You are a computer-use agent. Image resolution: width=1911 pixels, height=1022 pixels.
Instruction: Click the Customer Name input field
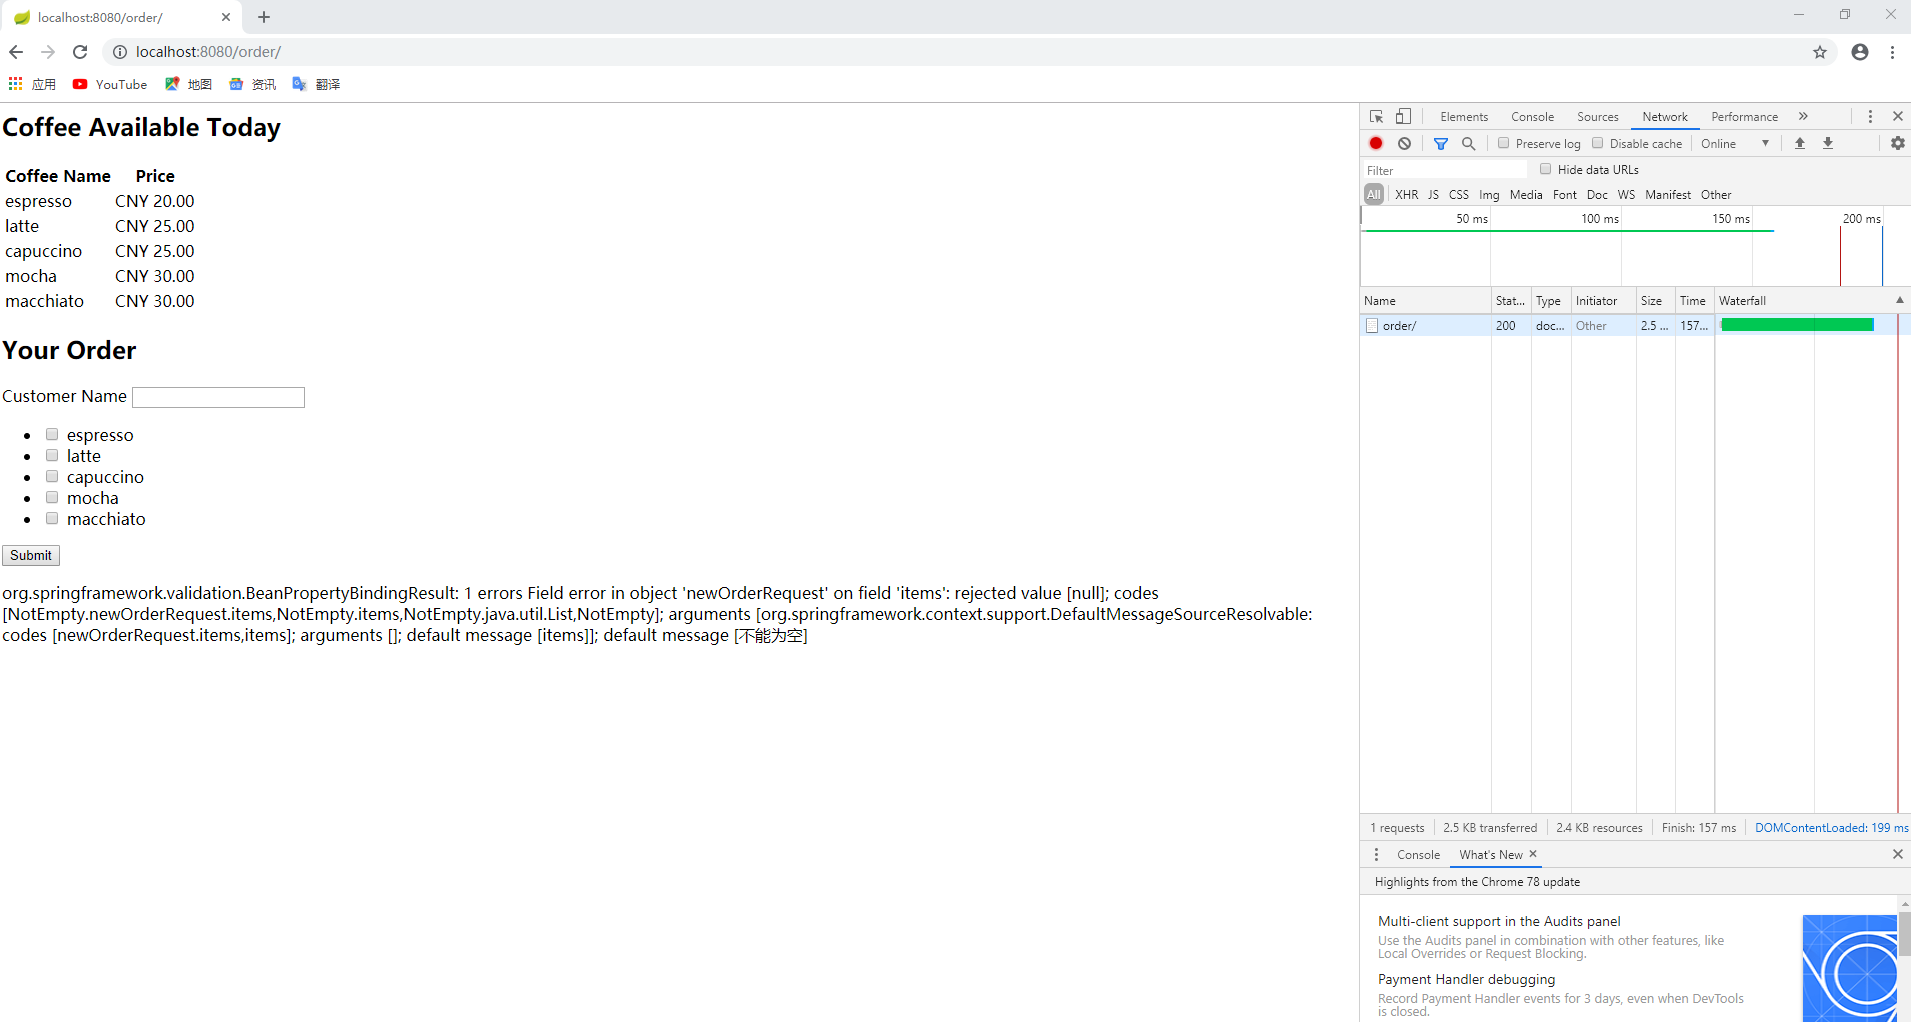(x=218, y=397)
